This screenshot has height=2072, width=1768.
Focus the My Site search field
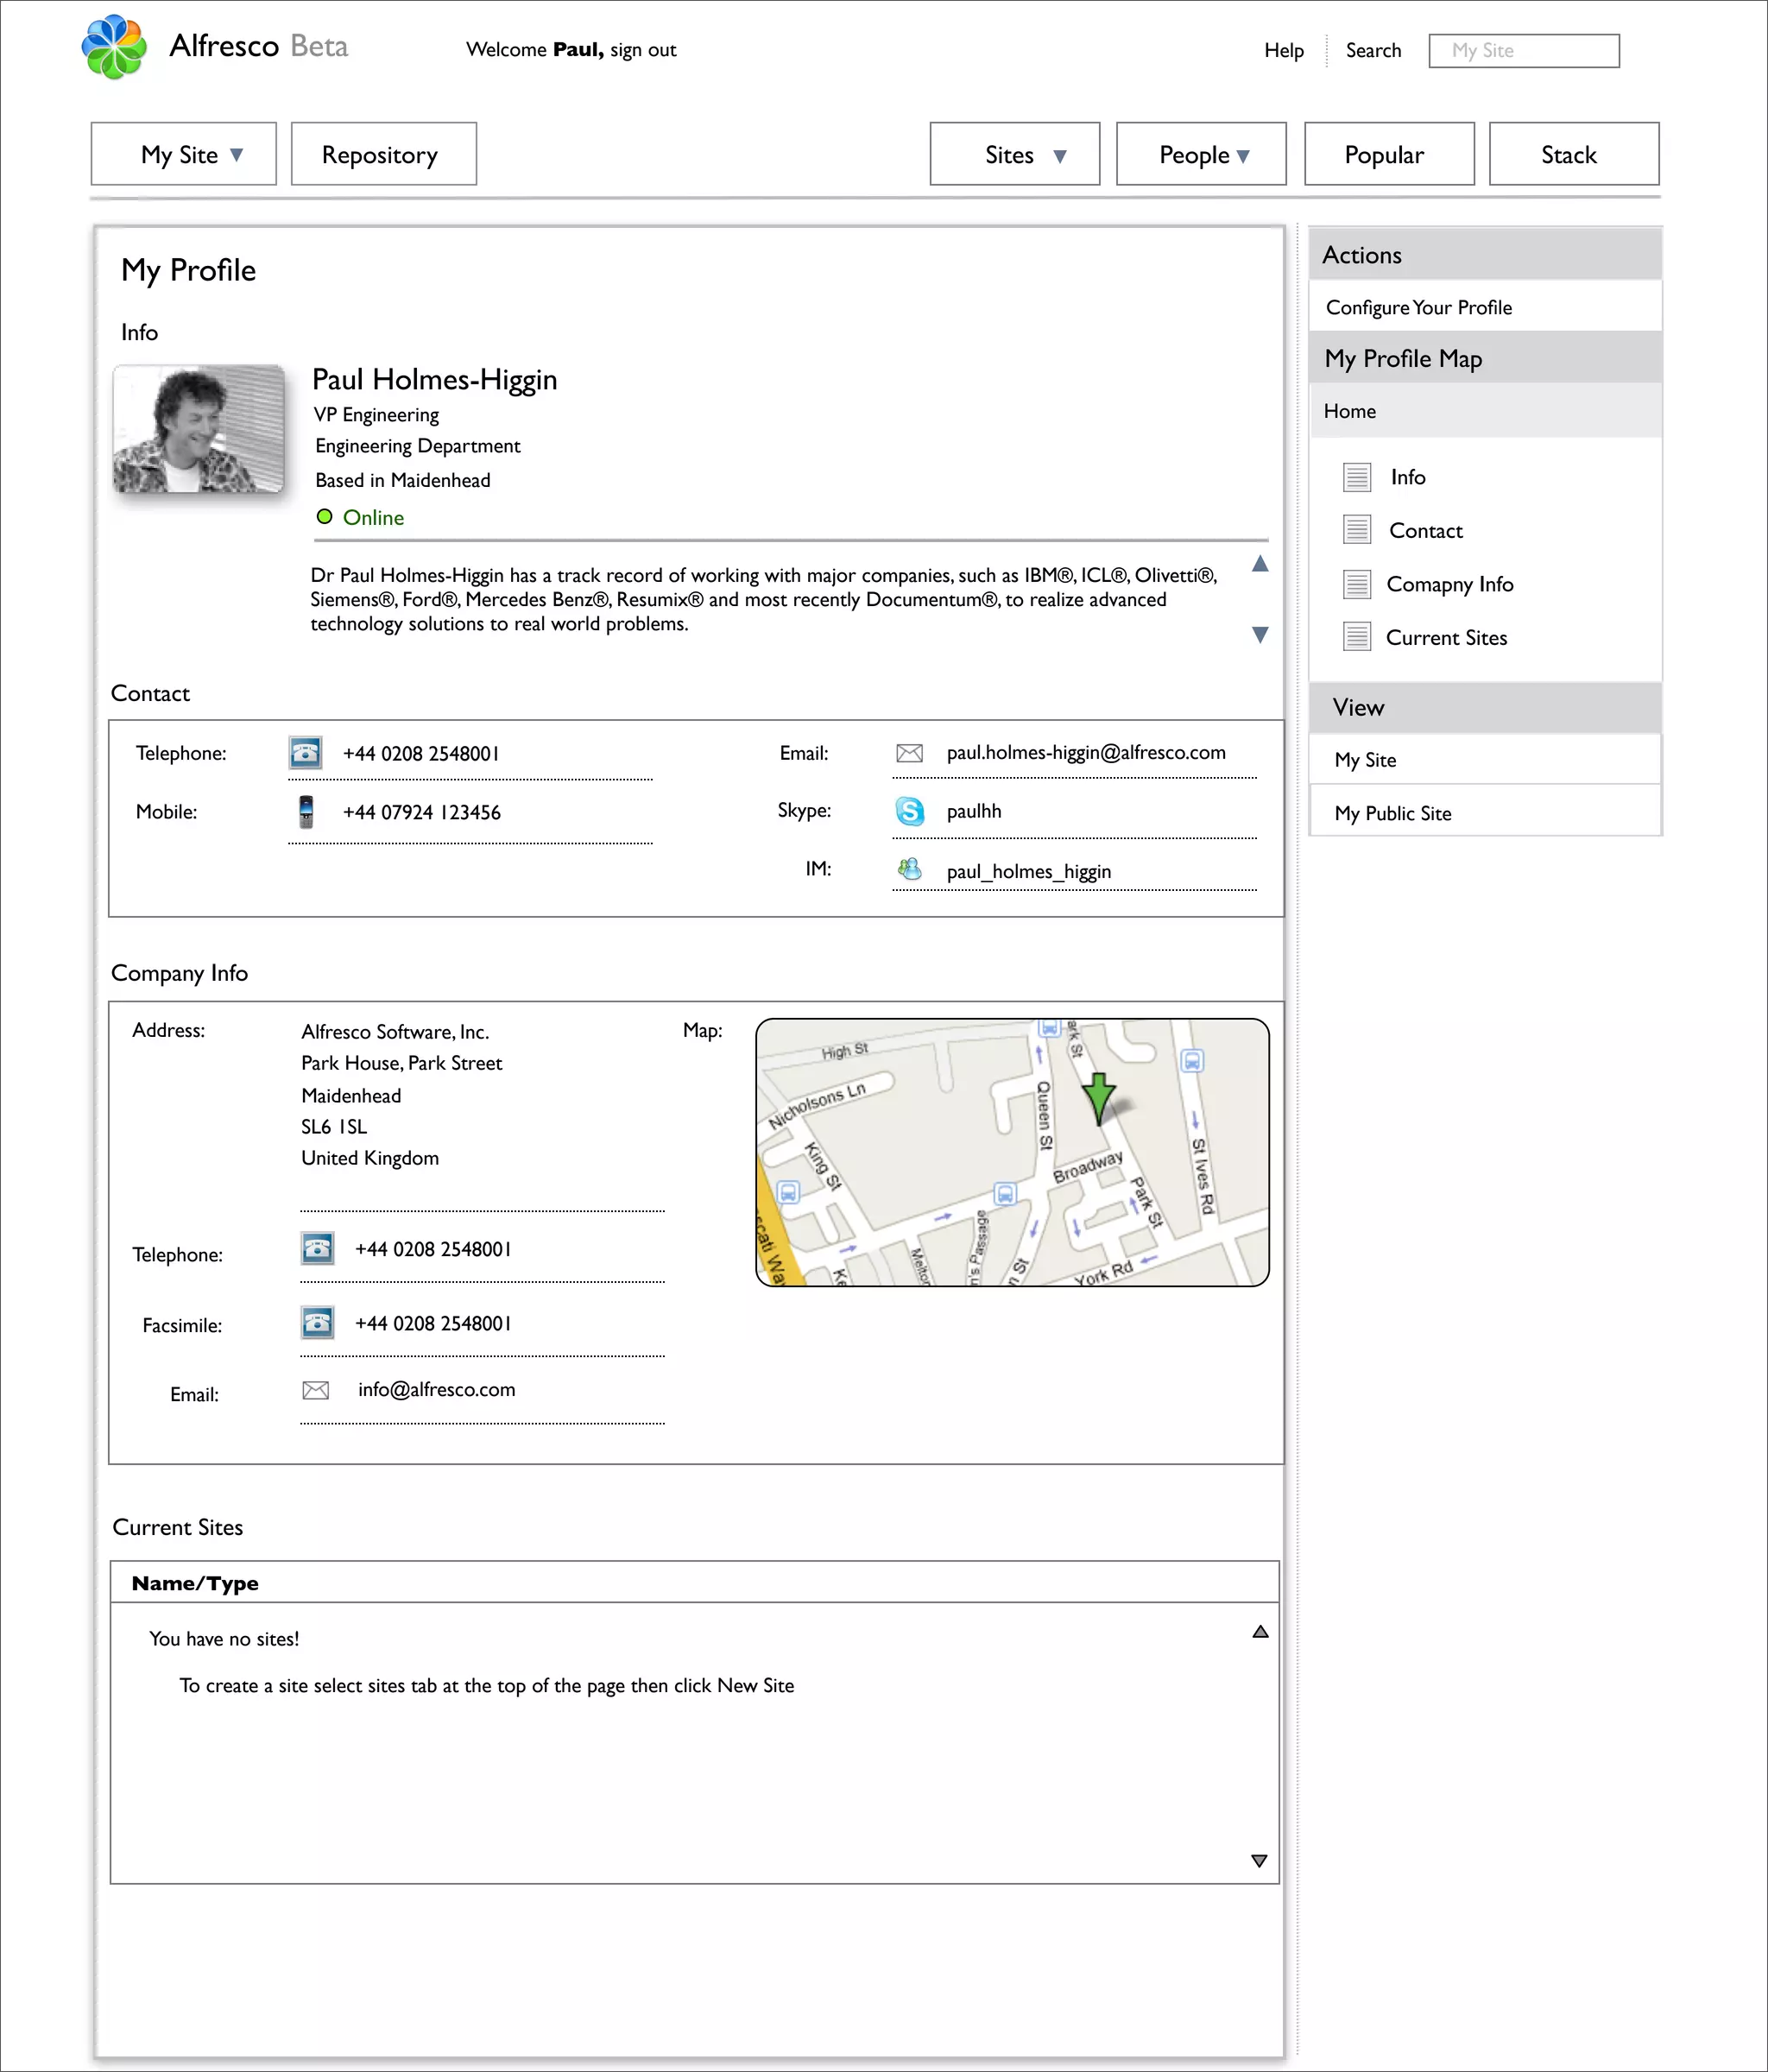coord(1524,51)
